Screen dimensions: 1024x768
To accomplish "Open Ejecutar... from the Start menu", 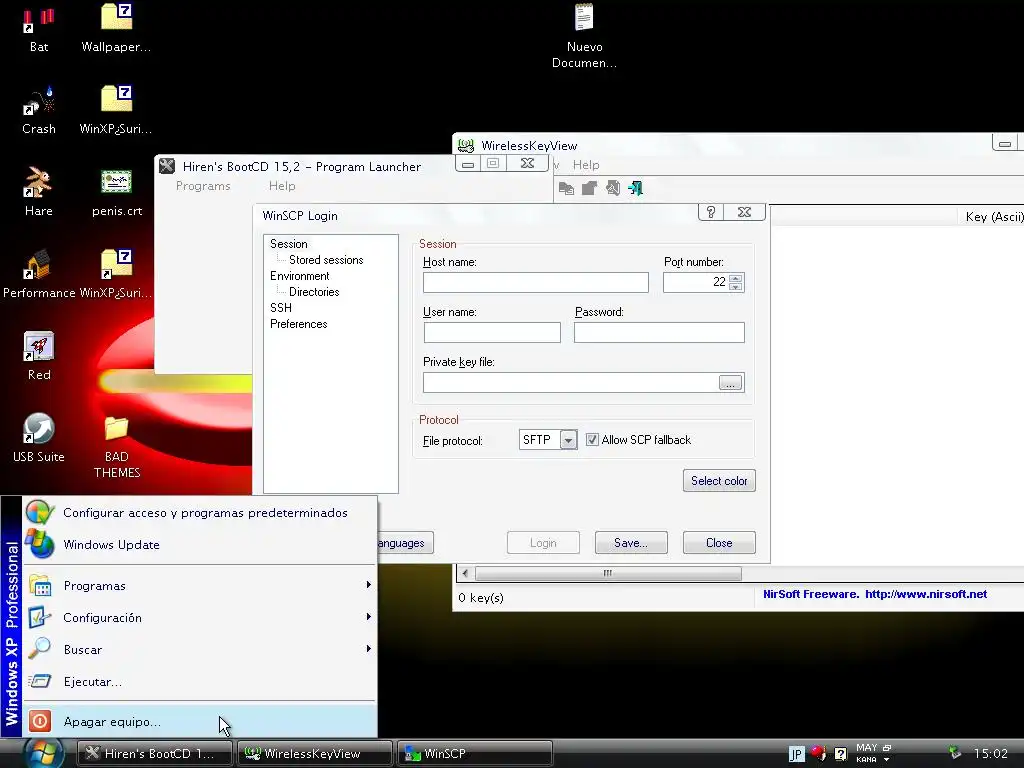I will point(200,681).
